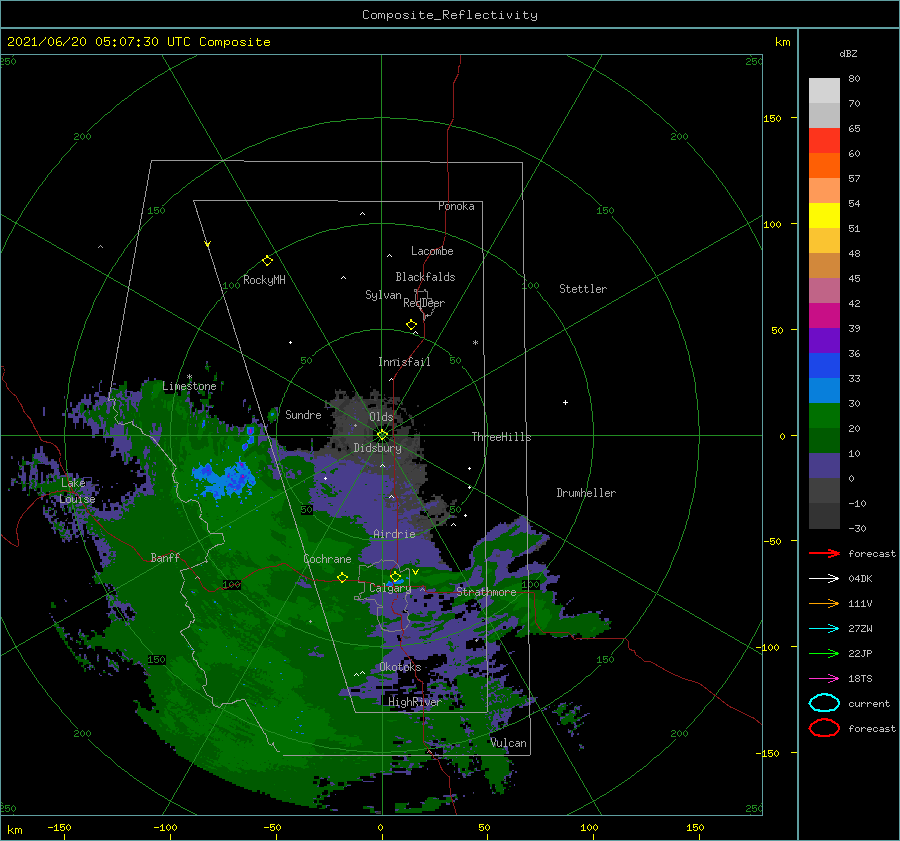Screen dimensions: 900x841
Task: Click the magenta 18TS arrow icon
Action: pyautogui.click(x=824, y=679)
